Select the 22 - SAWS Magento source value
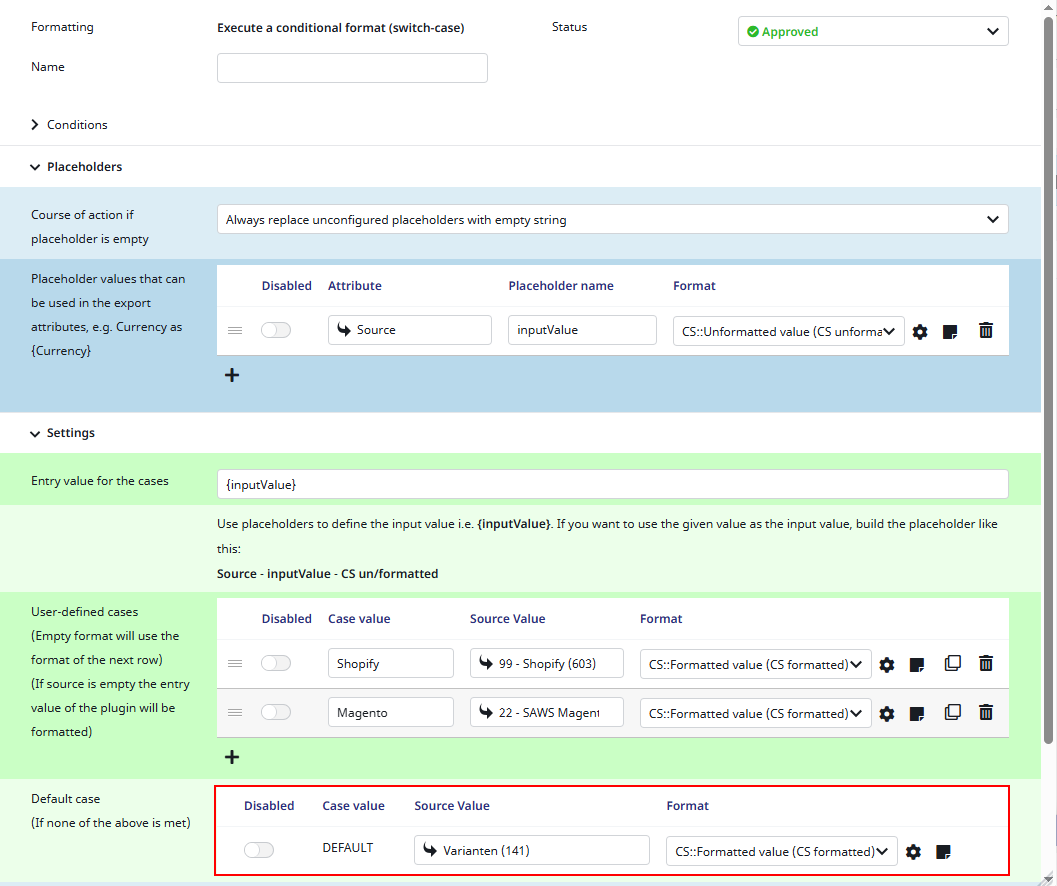 click(x=546, y=713)
